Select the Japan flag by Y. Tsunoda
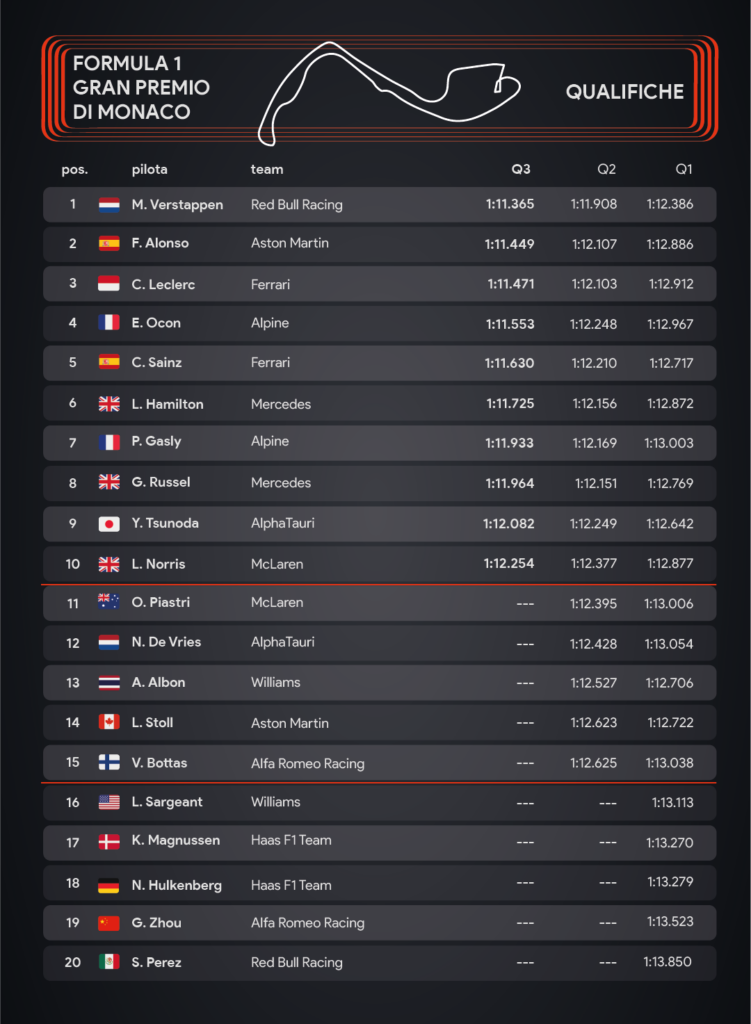The image size is (751, 1024). click(109, 524)
